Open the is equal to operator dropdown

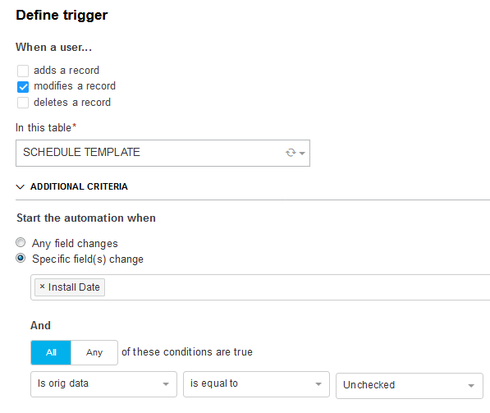(256, 384)
